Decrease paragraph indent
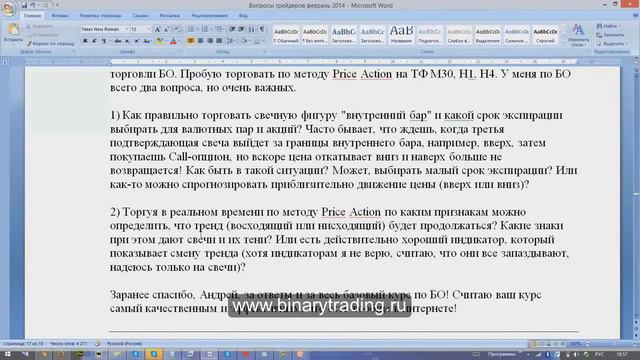Screen dimensions: 640x360 232,29
